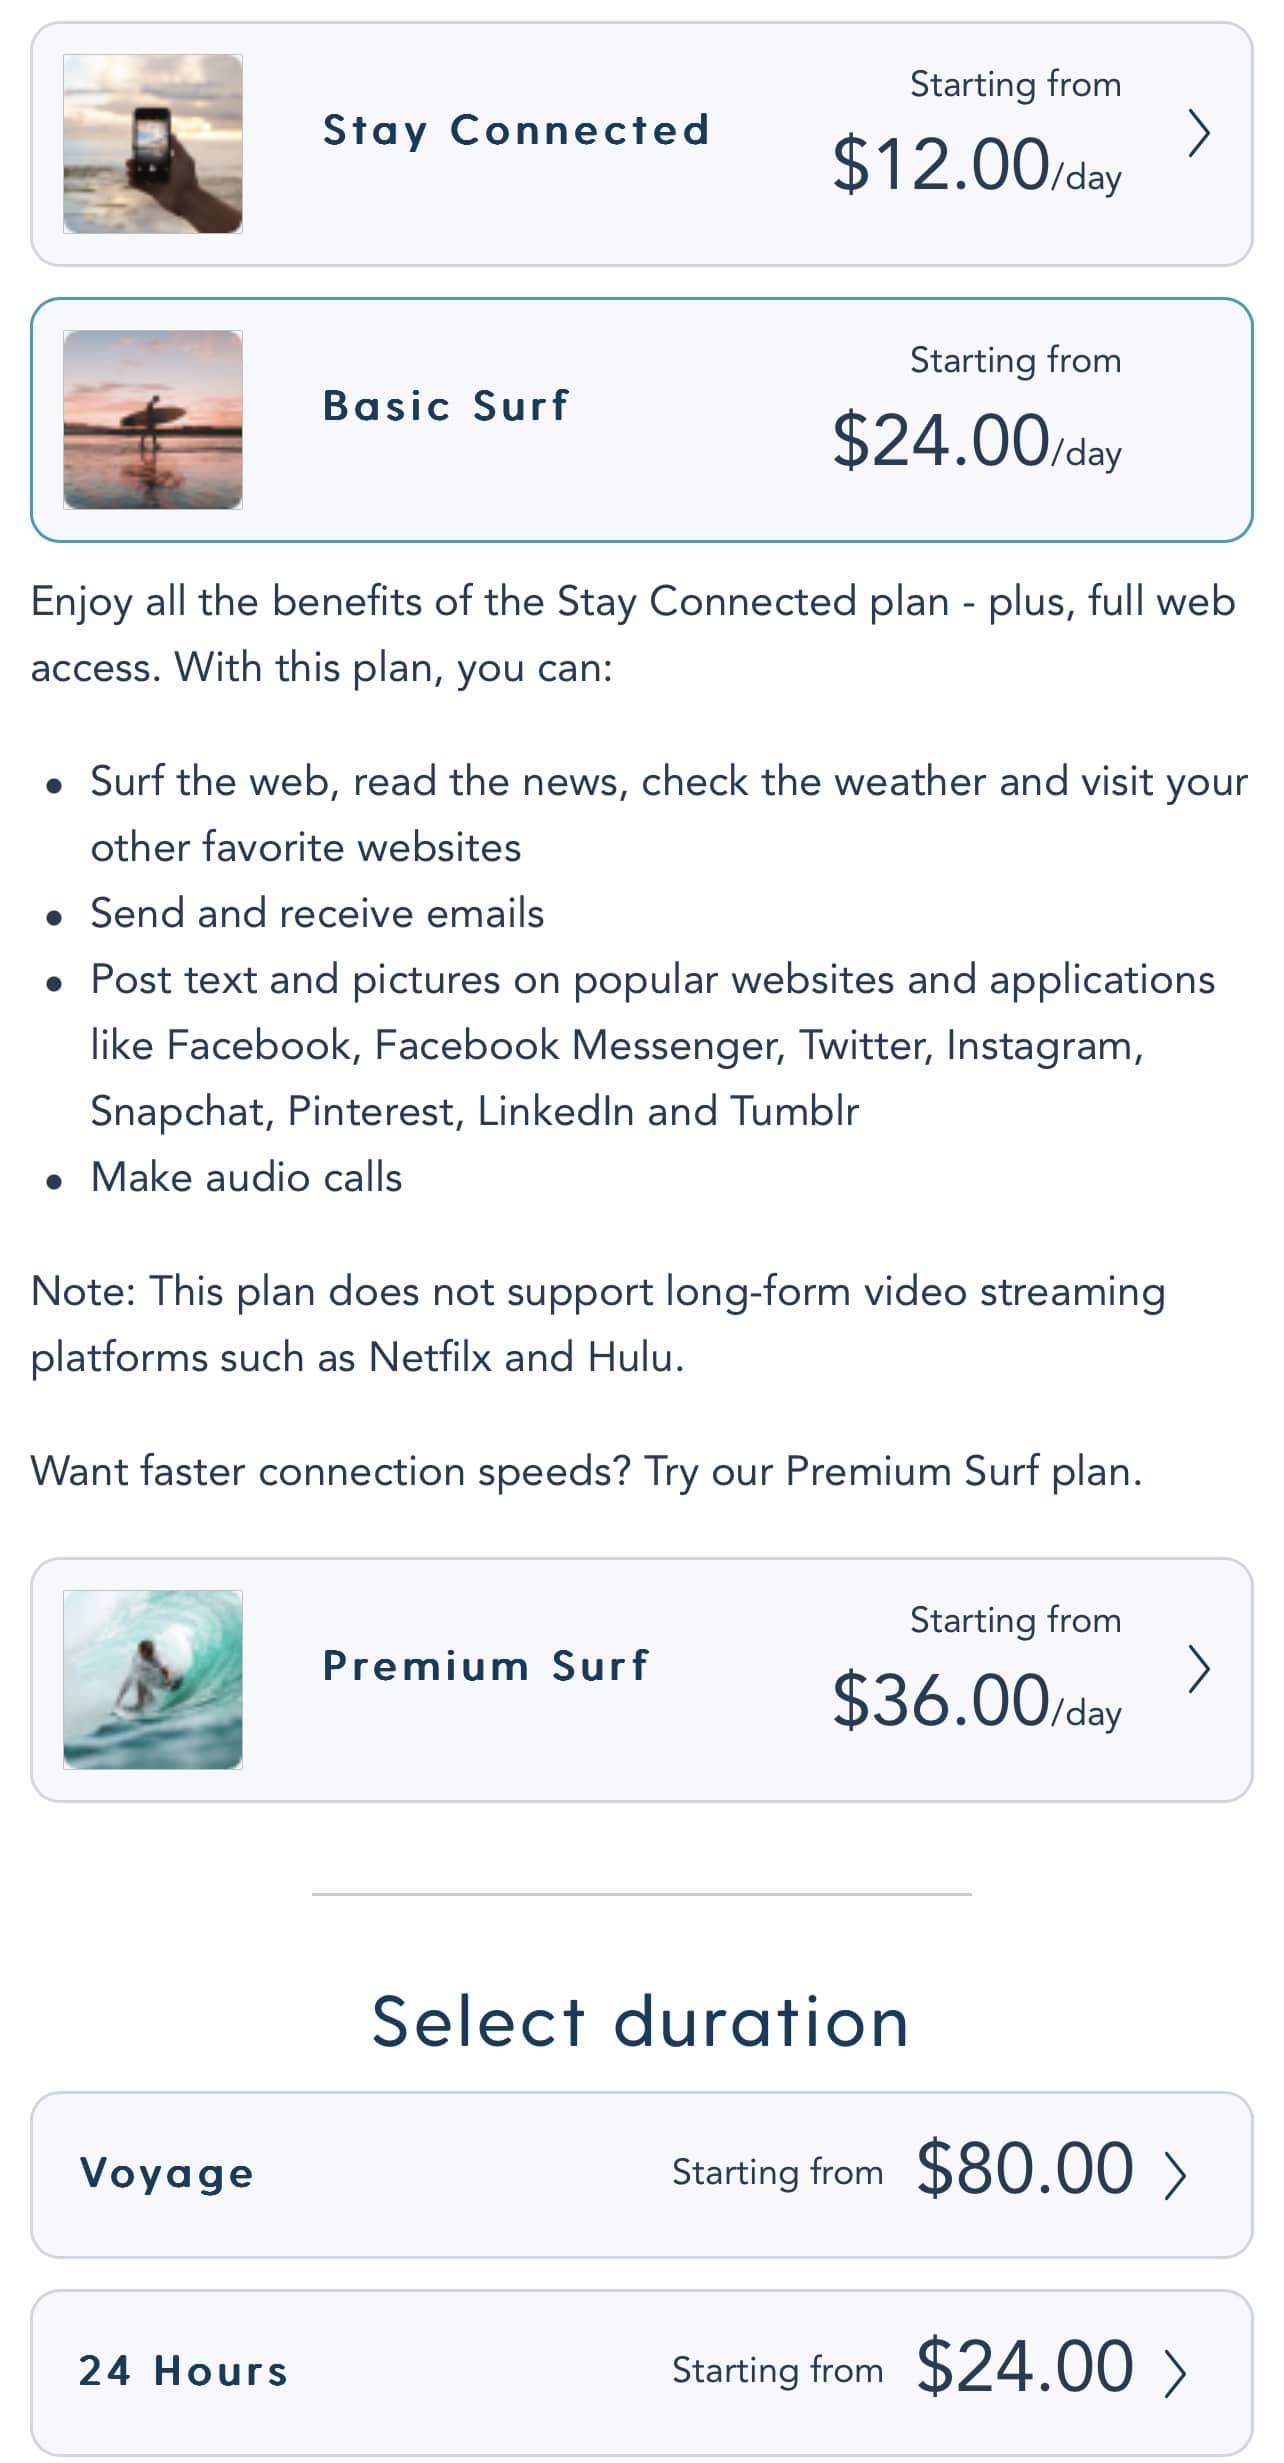Select the Stay Connected plan title
Viewport: 1284px width, 2463px height.
[x=516, y=131]
